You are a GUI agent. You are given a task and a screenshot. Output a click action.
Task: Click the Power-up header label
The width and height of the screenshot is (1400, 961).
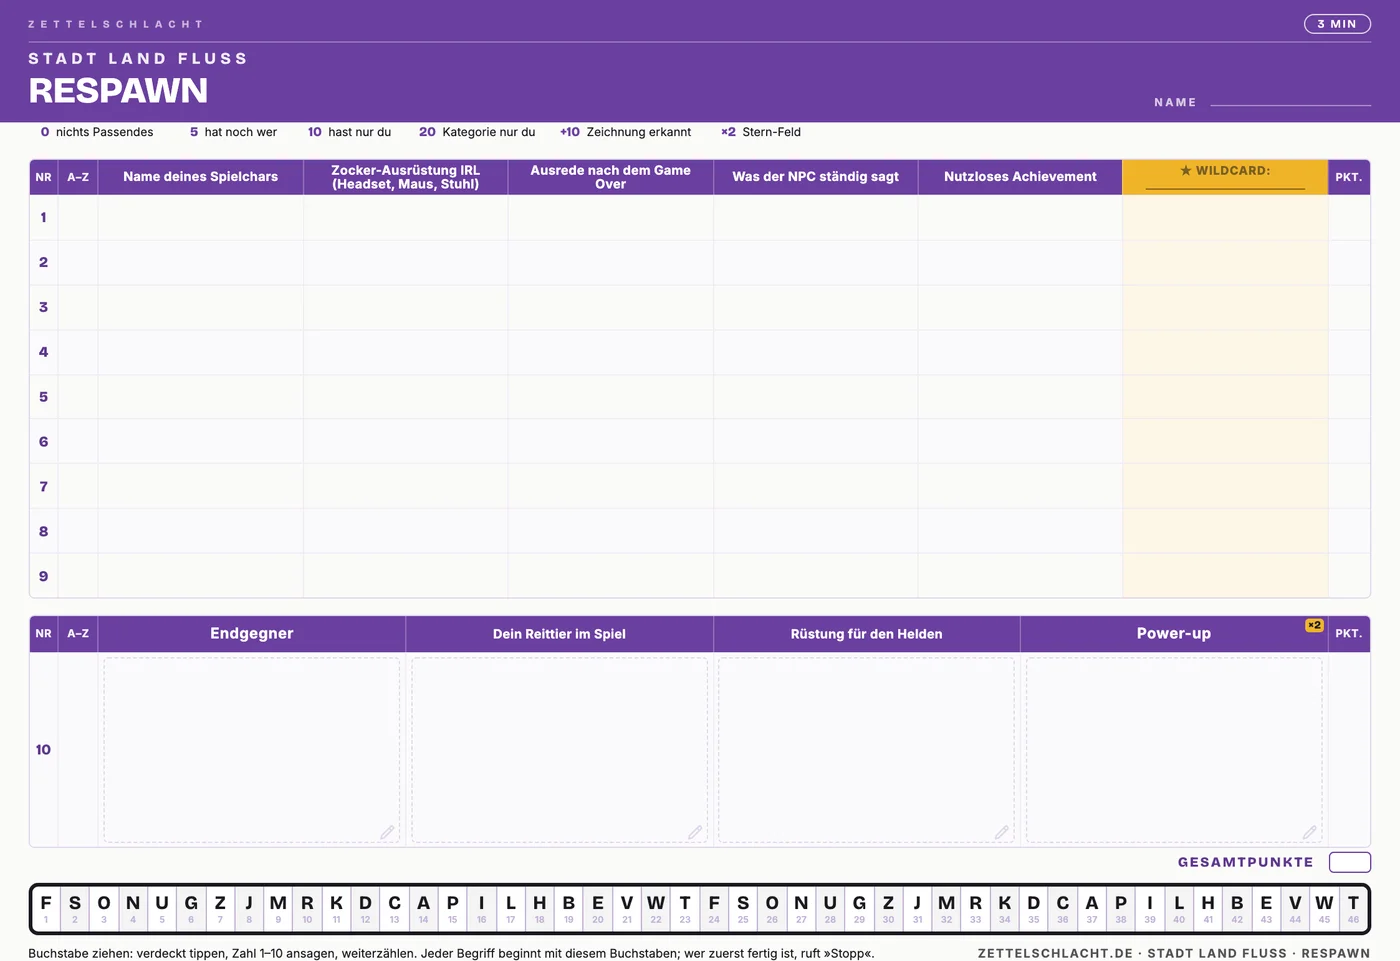pos(1174,633)
